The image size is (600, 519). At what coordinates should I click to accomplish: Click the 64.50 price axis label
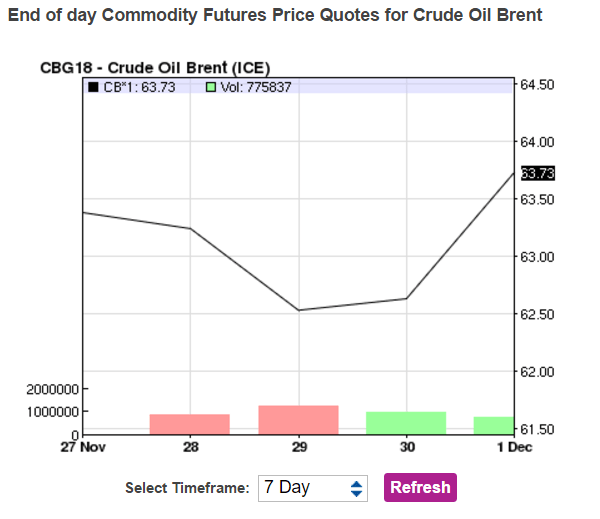click(x=538, y=85)
